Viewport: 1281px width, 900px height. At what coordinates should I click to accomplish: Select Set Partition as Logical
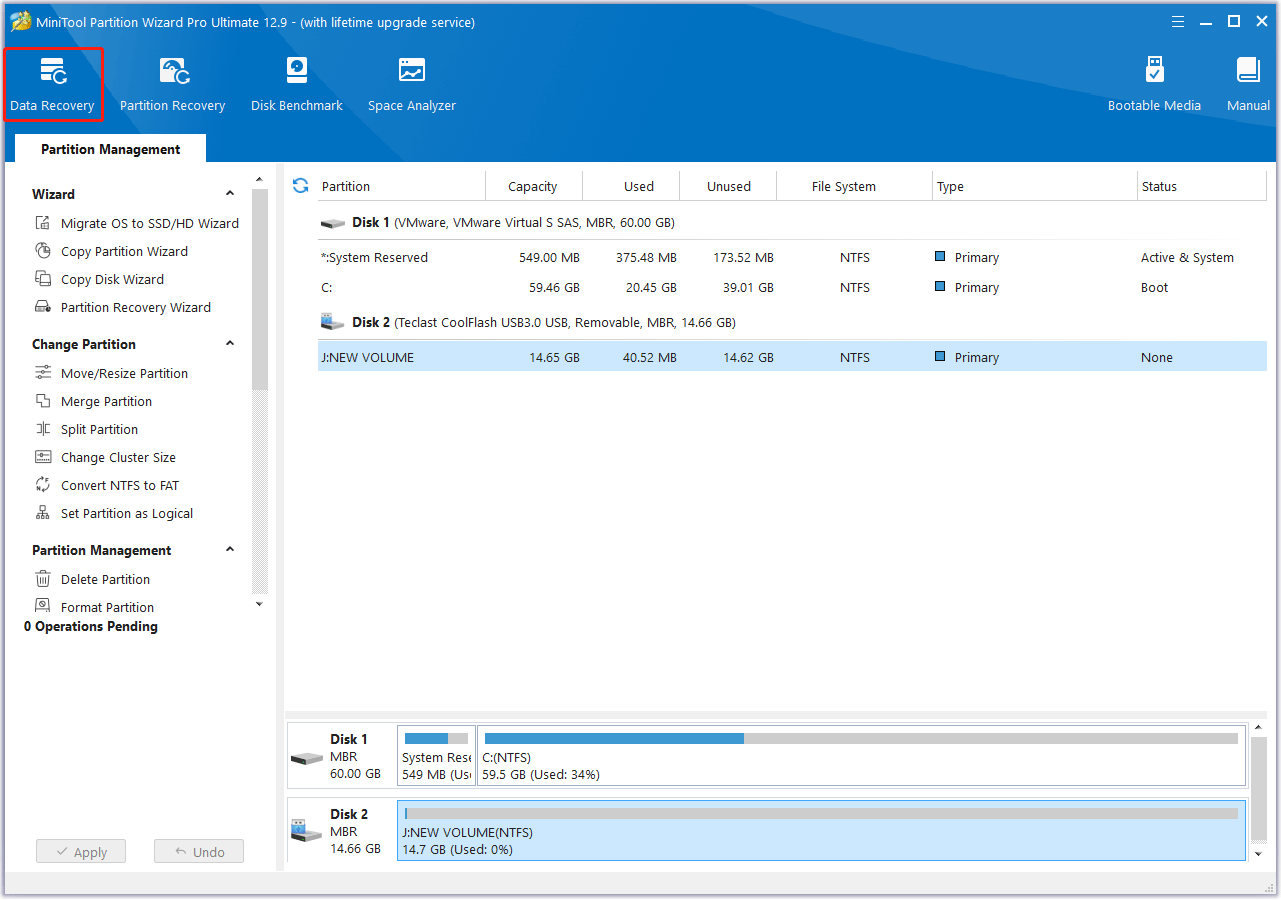click(x=114, y=513)
